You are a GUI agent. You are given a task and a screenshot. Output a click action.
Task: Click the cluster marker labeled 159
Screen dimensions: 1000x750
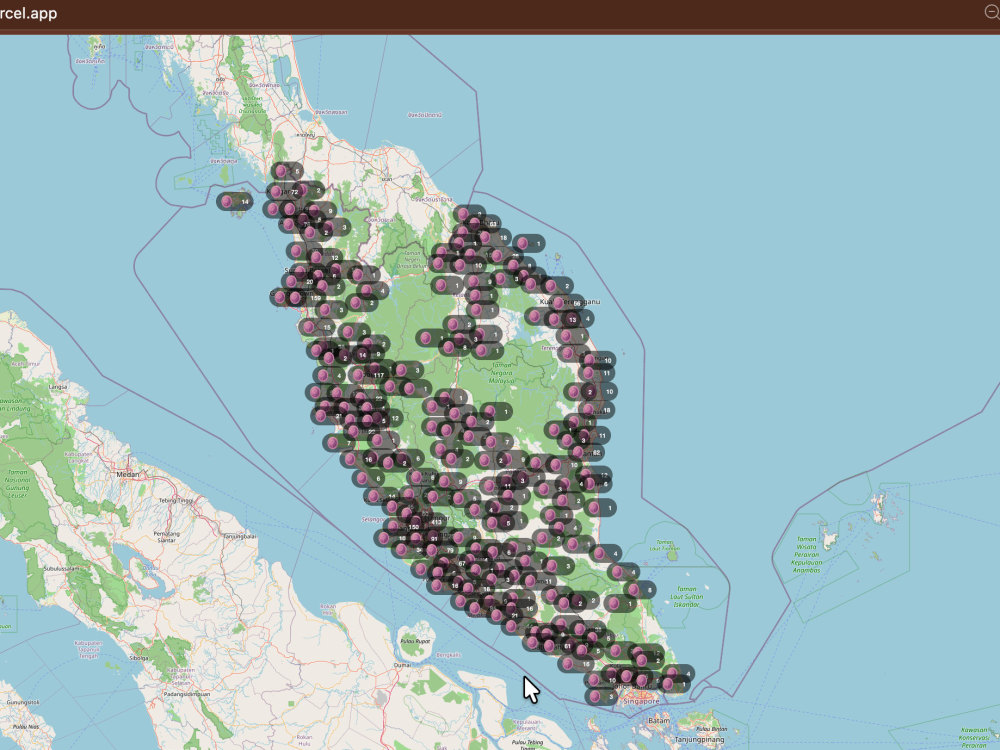point(307,298)
